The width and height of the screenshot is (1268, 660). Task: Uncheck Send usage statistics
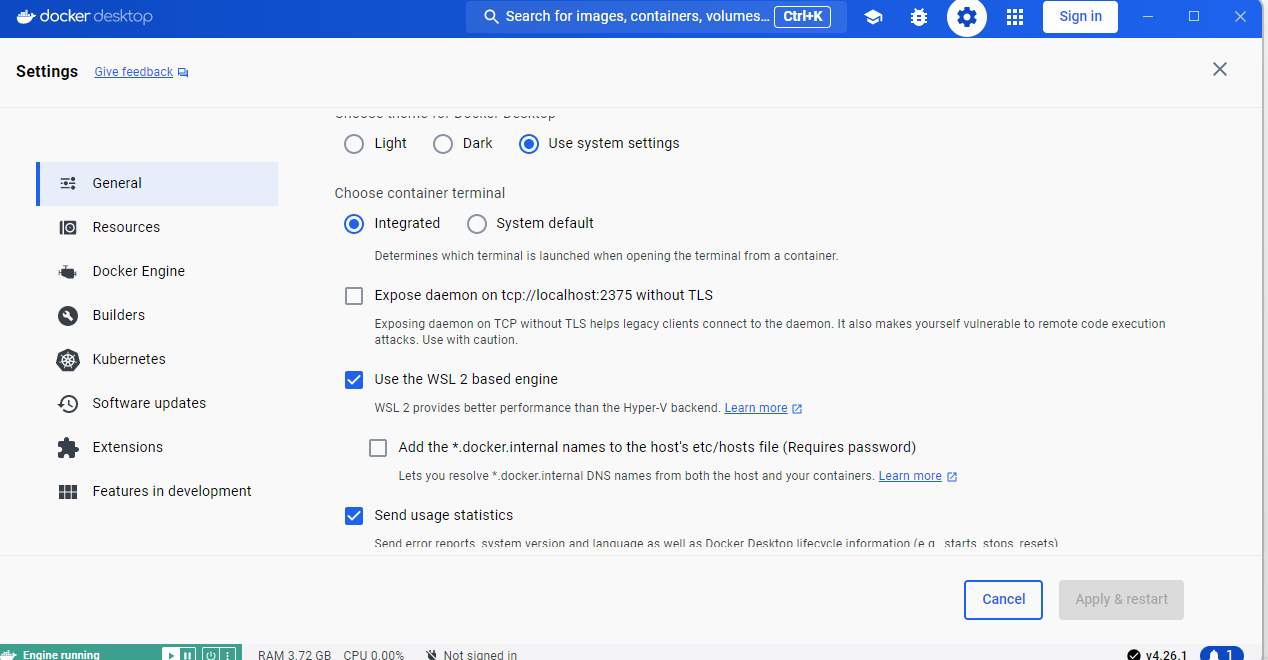(354, 516)
